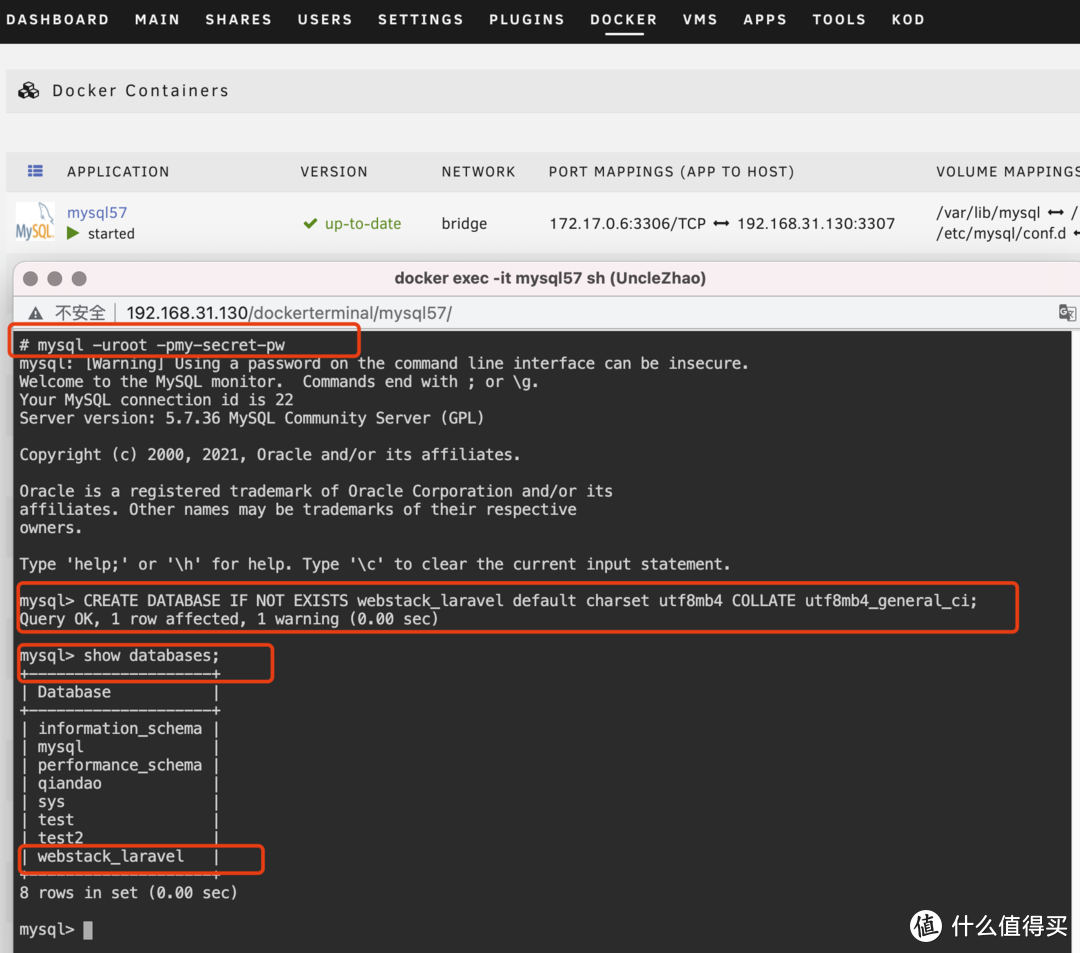This screenshot has height=953, width=1080.
Task: Click the terminal URL address field
Action: click(x=289, y=313)
